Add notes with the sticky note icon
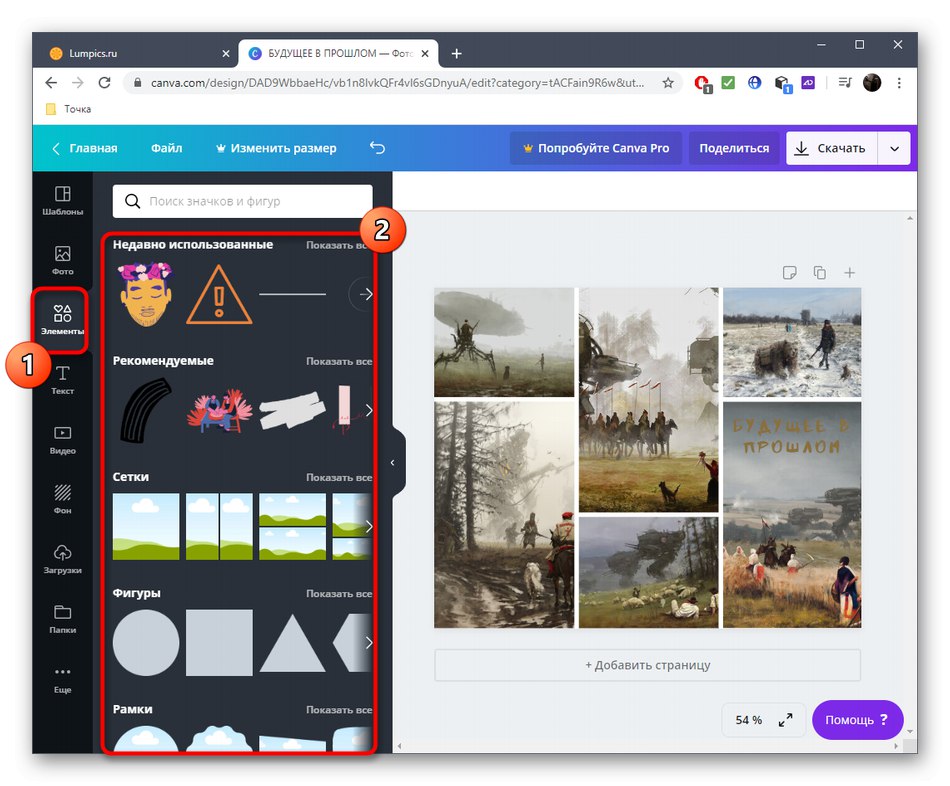 (x=789, y=273)
